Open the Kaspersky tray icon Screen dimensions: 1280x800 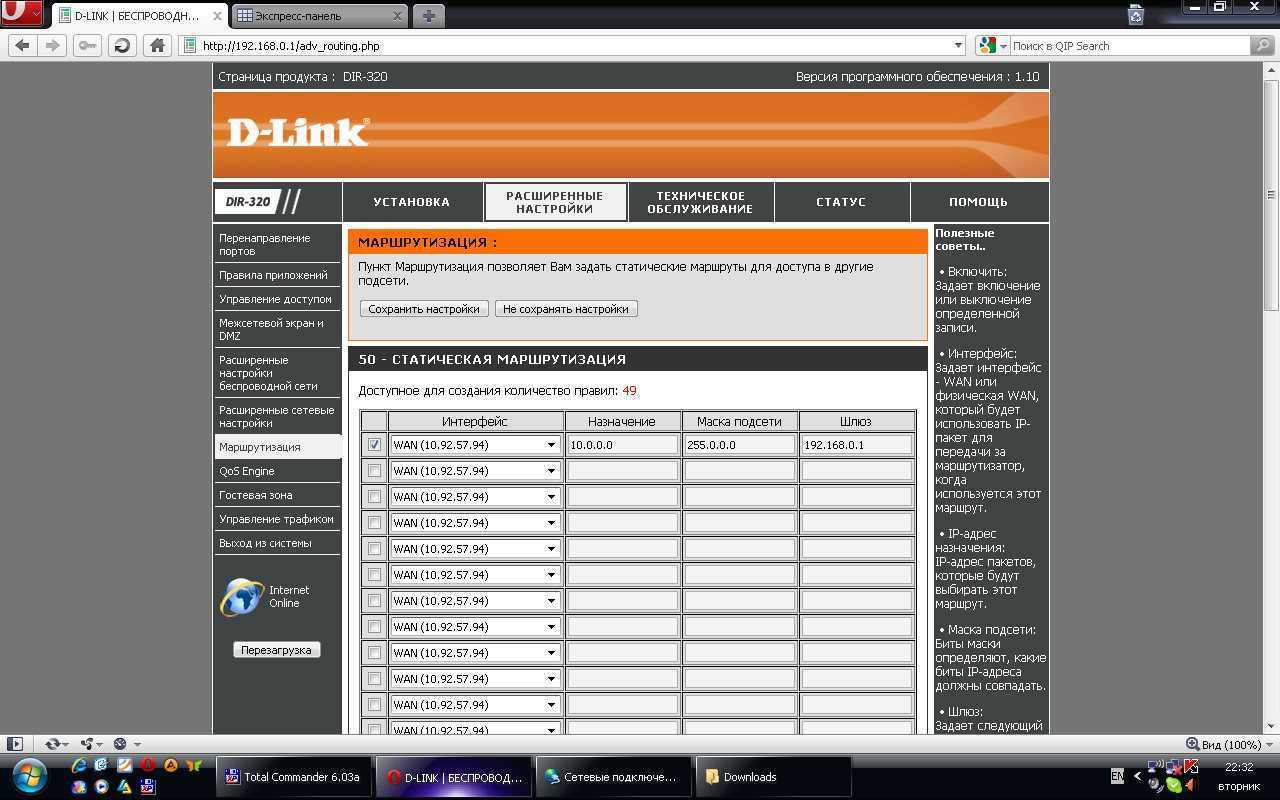tap(1190, 767)
